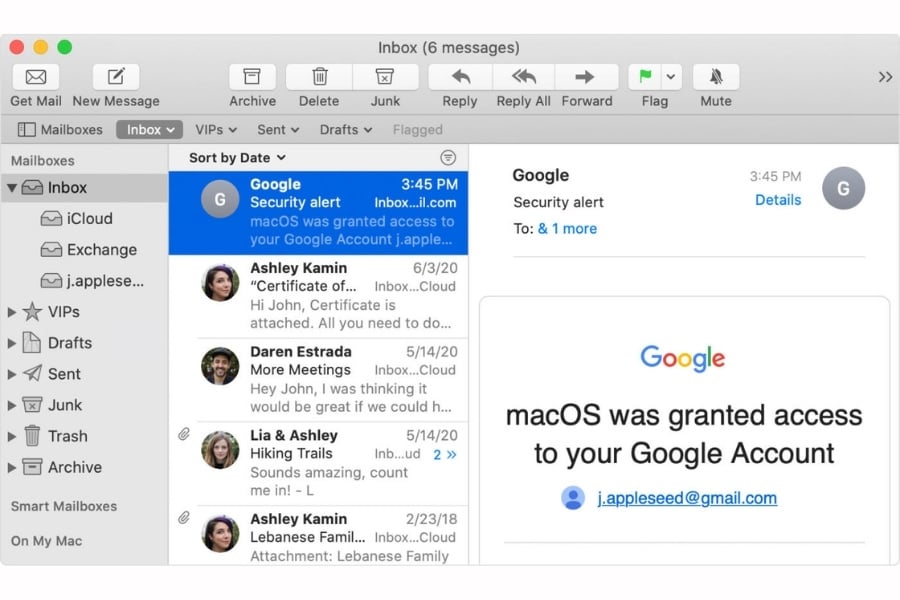Mute the conversation with bell icon

(x=716, y=77)
